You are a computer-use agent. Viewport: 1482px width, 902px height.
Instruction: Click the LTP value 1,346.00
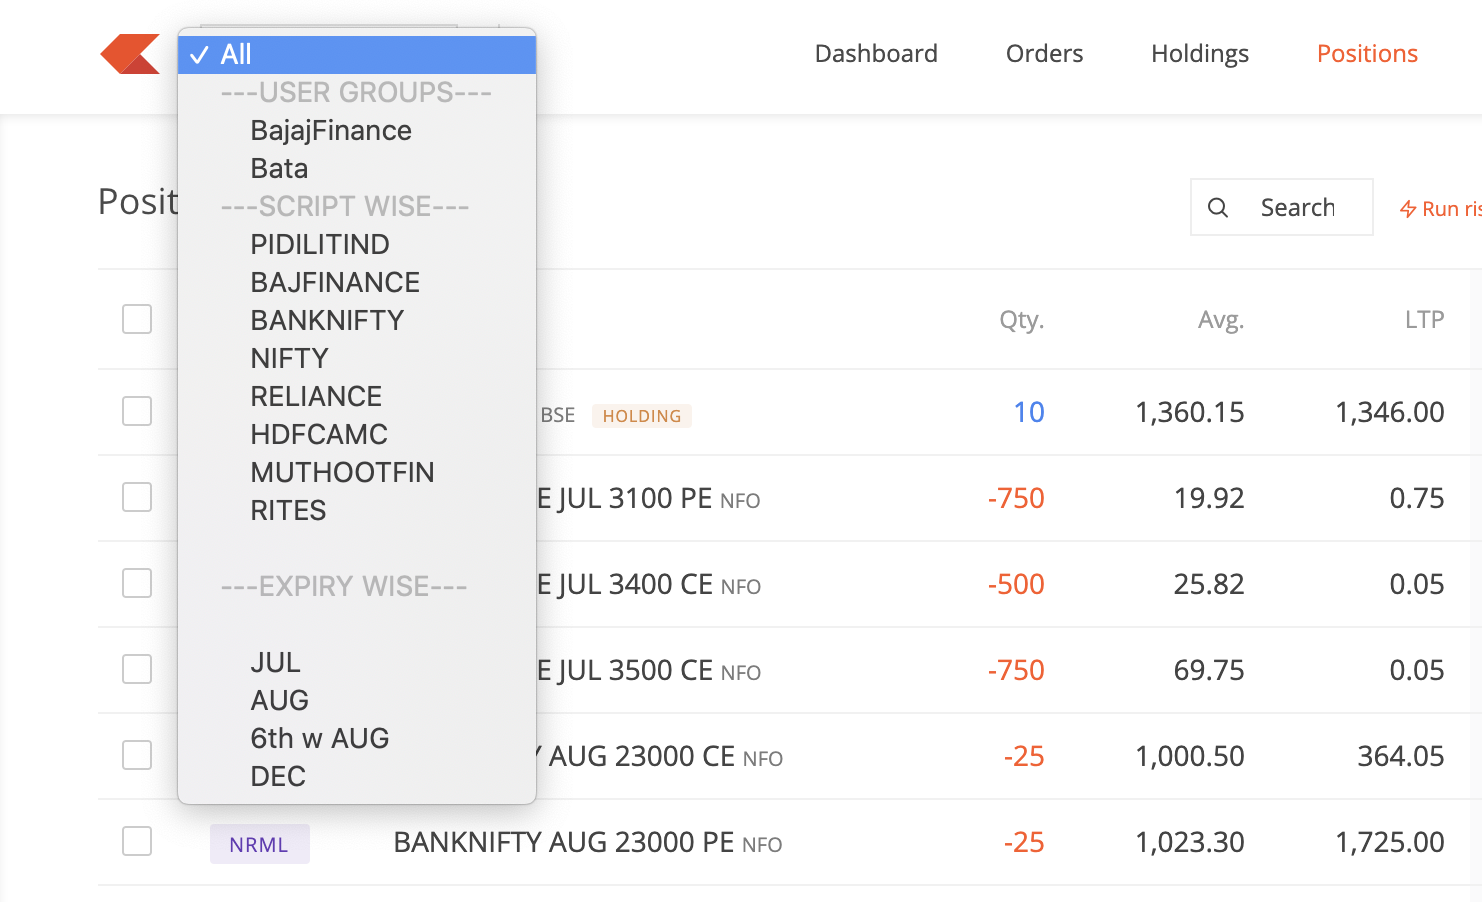1390,412
